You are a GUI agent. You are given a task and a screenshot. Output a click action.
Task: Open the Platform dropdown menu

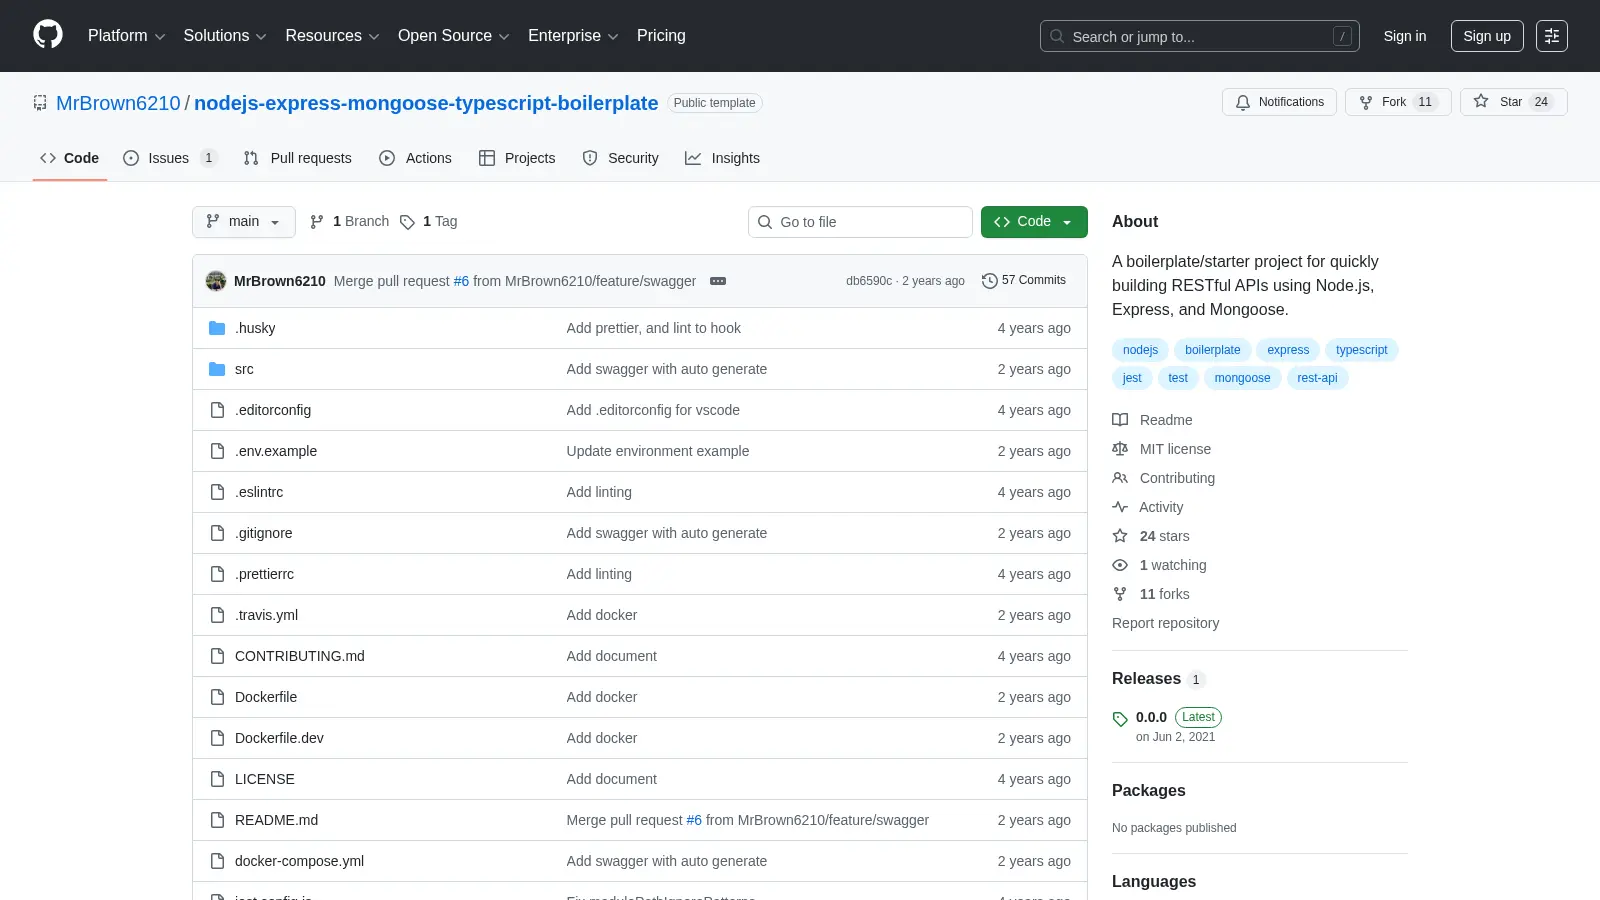(x=126, y=36)
